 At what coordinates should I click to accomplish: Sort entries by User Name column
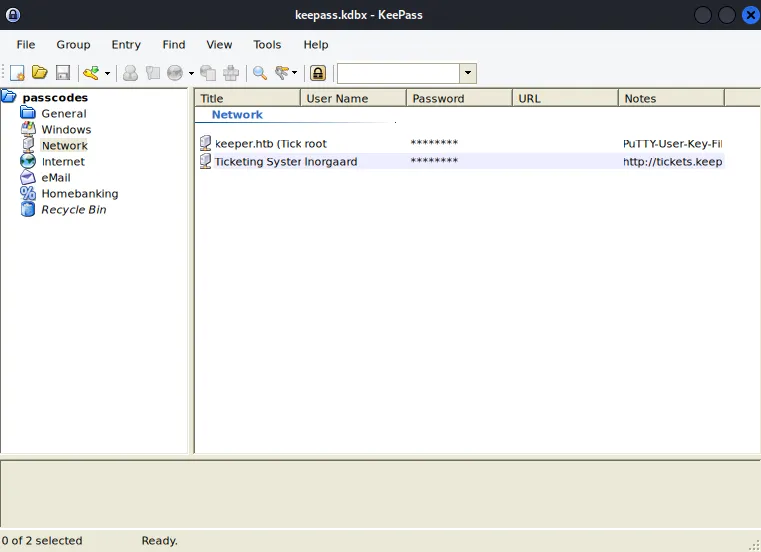[353, 99]
